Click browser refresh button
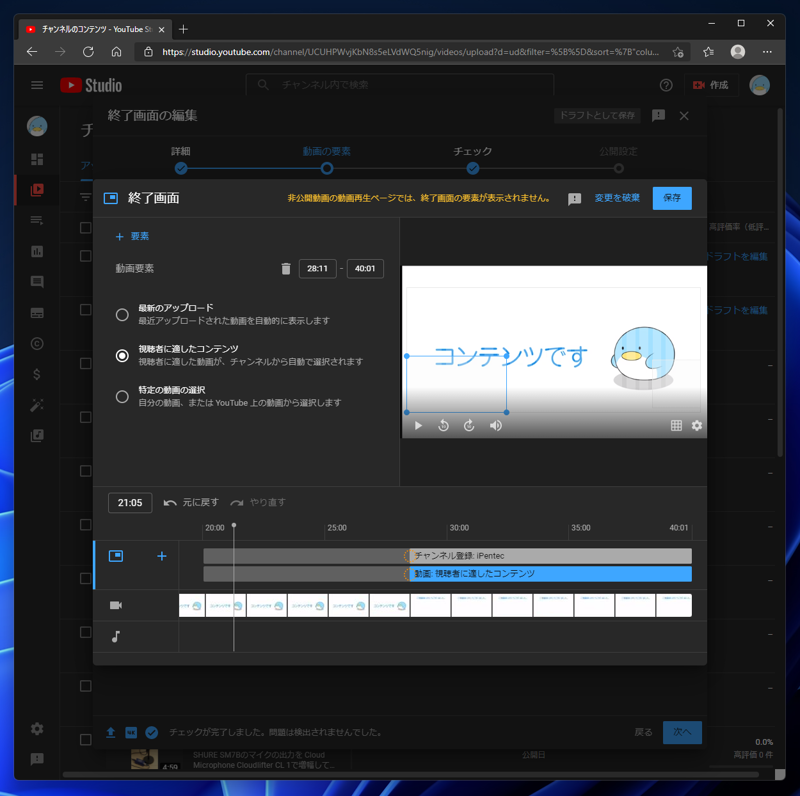This screenshot has width=800, height=796. (88, 52)
